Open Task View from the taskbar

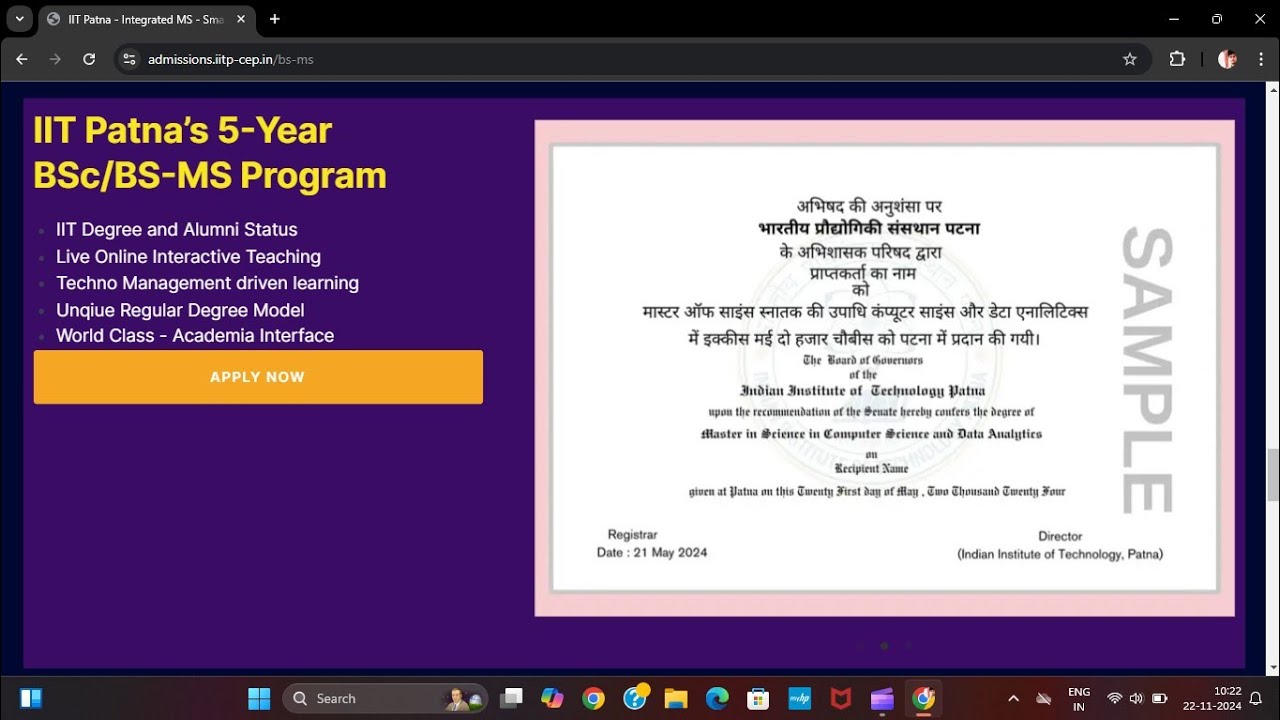pyautogui.click(x=512, y=698)
